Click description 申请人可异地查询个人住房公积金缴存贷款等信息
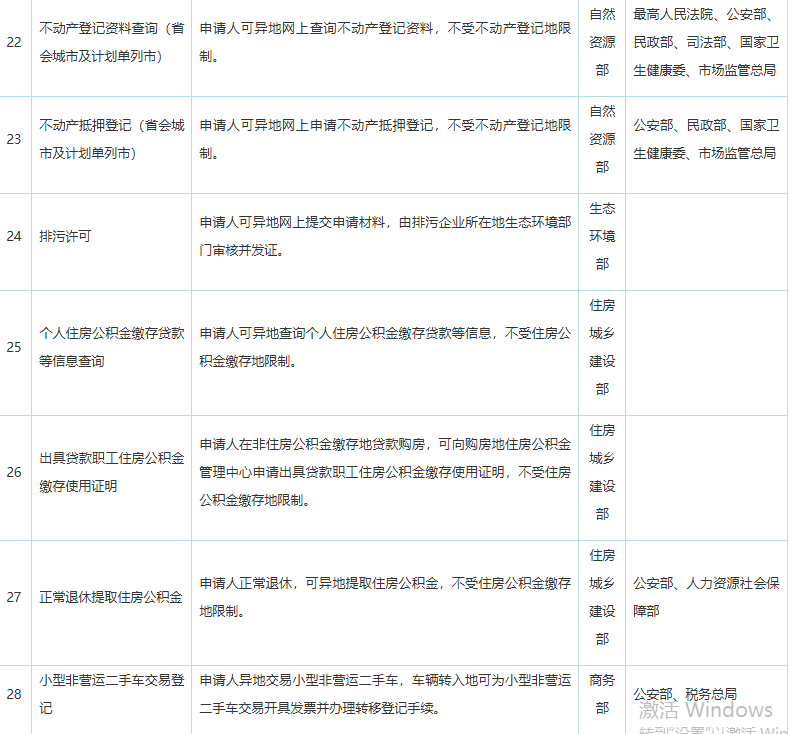Image resolution: width=789 pixels, height=734 pixels. [x=385, y=347]
